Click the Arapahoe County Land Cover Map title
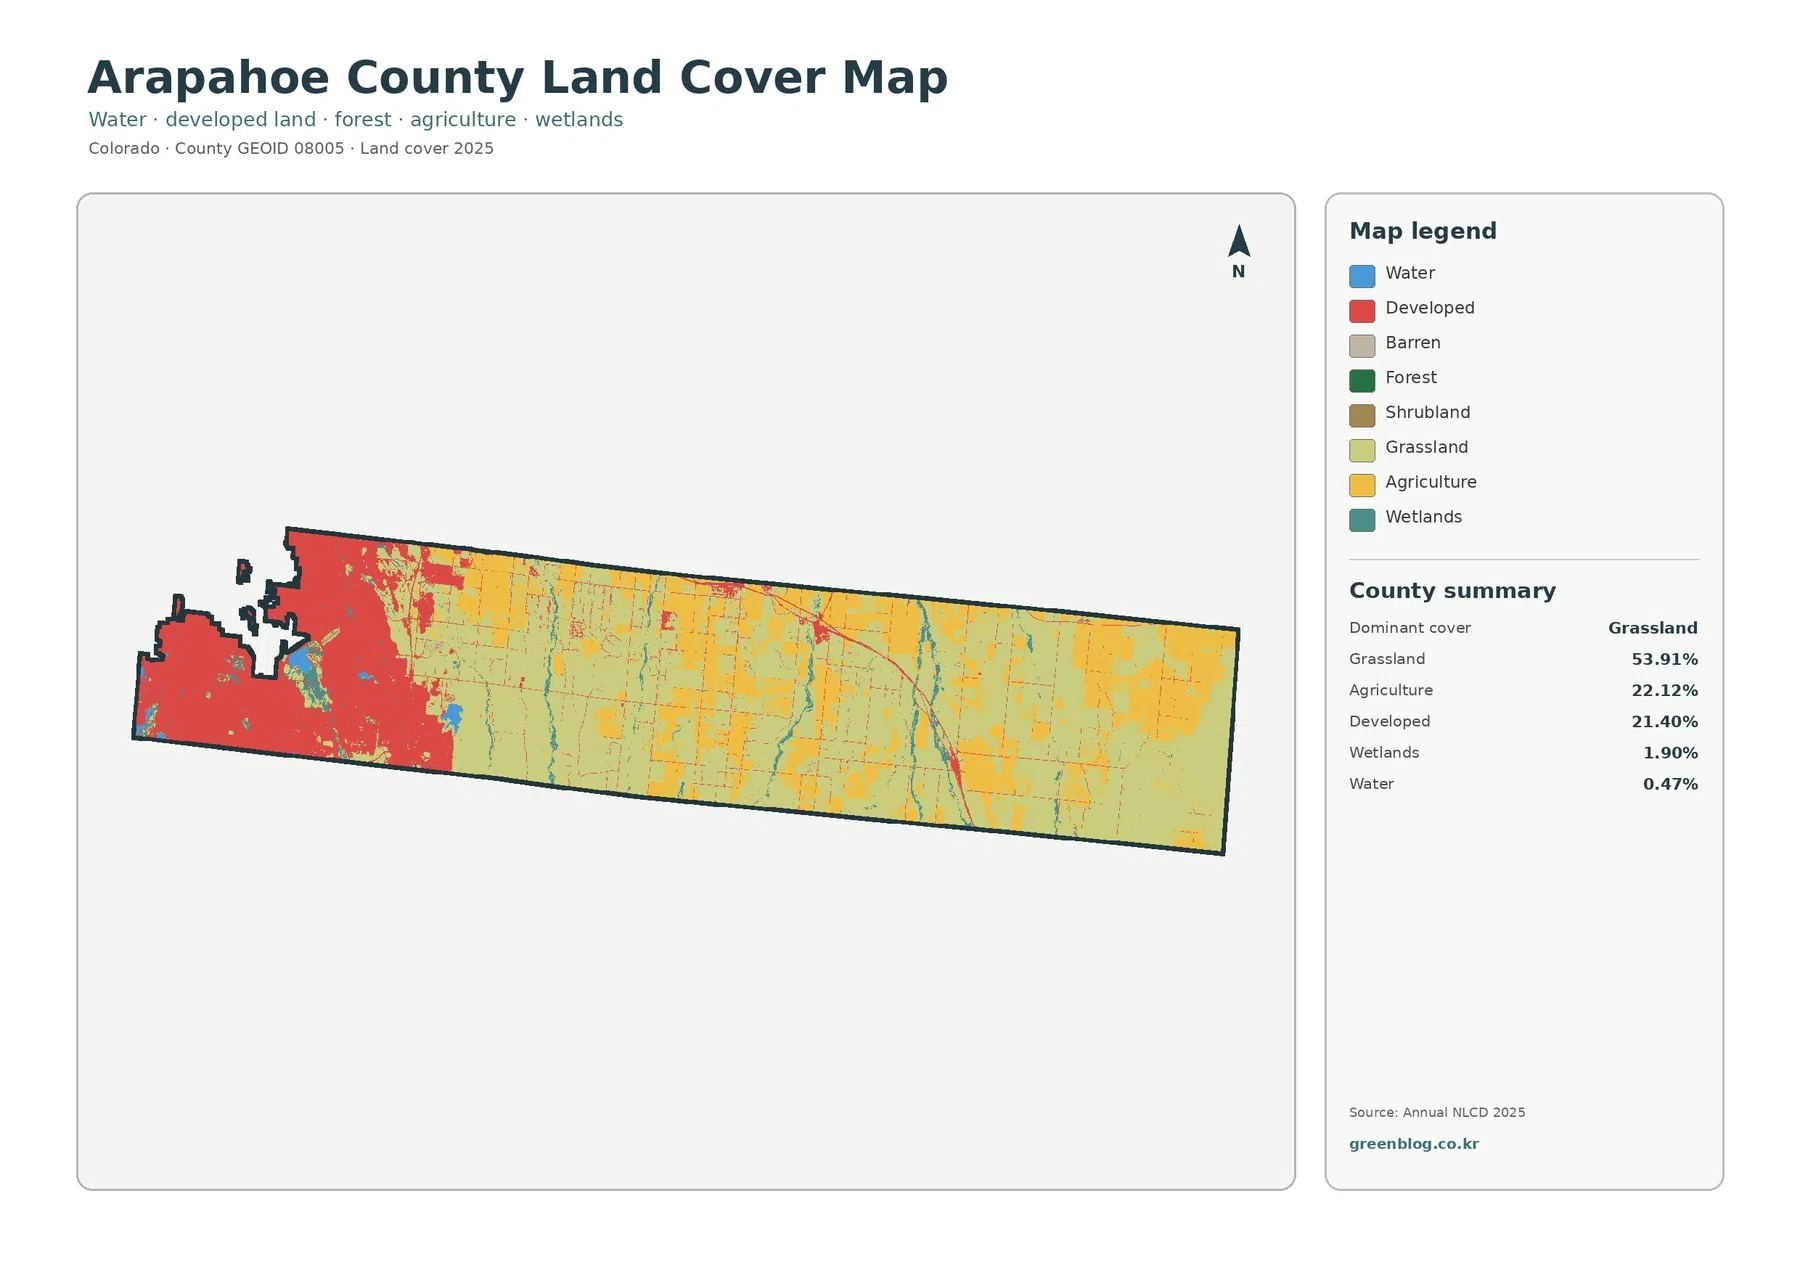This screenshot has height=1273, width=1800. [517, 78]
